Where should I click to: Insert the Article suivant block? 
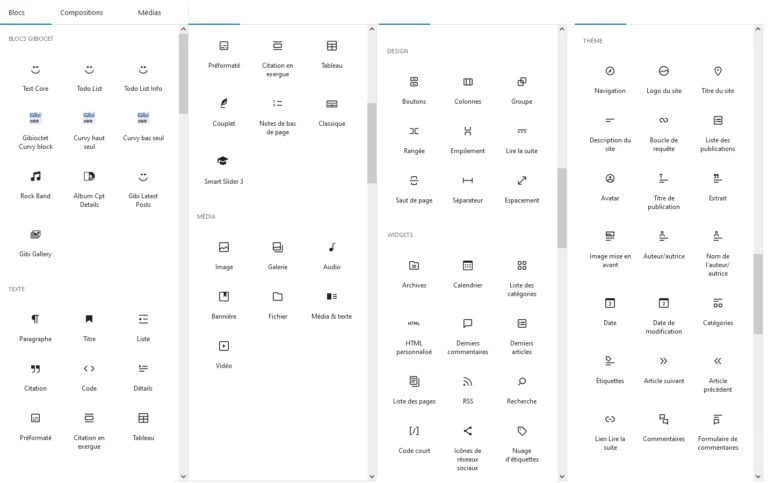coord(664,370)
